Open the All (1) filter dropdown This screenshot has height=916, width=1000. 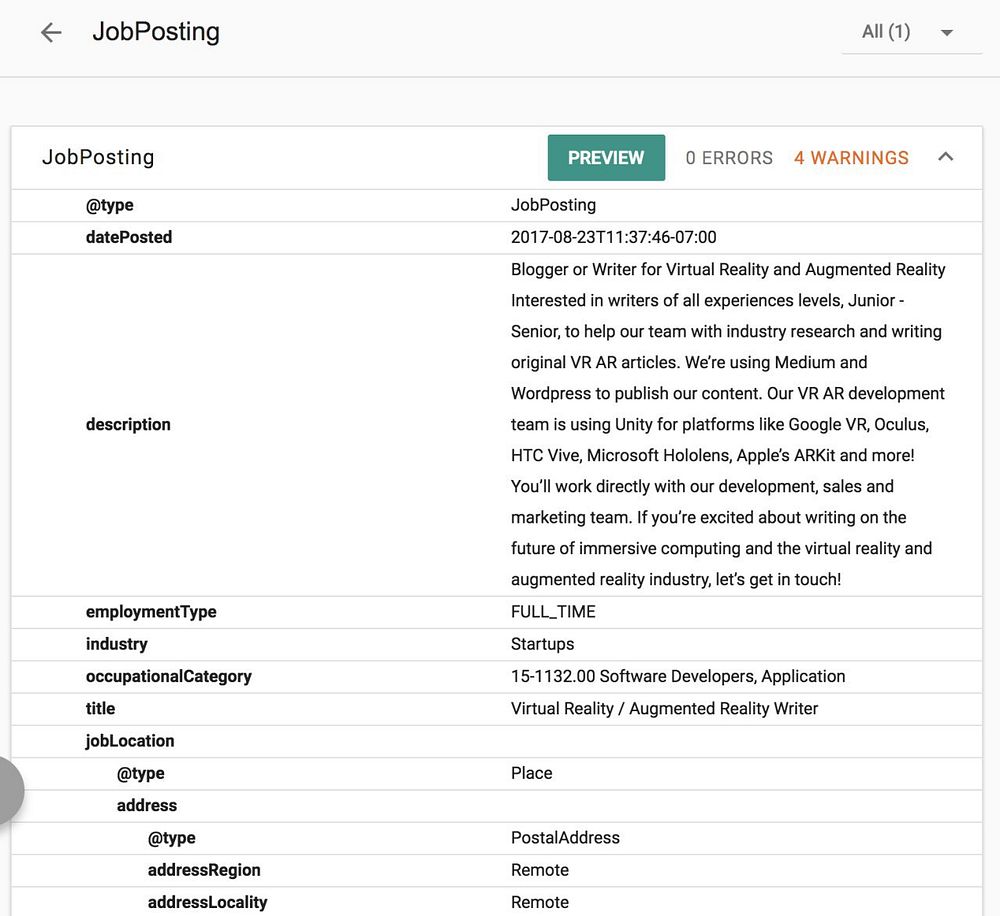[x=910, y=32]
